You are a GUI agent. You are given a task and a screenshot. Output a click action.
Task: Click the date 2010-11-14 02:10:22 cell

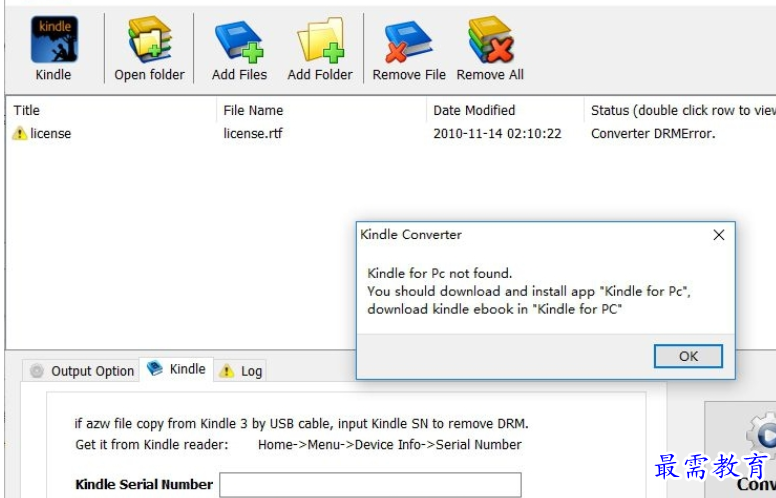pos(497,134)
